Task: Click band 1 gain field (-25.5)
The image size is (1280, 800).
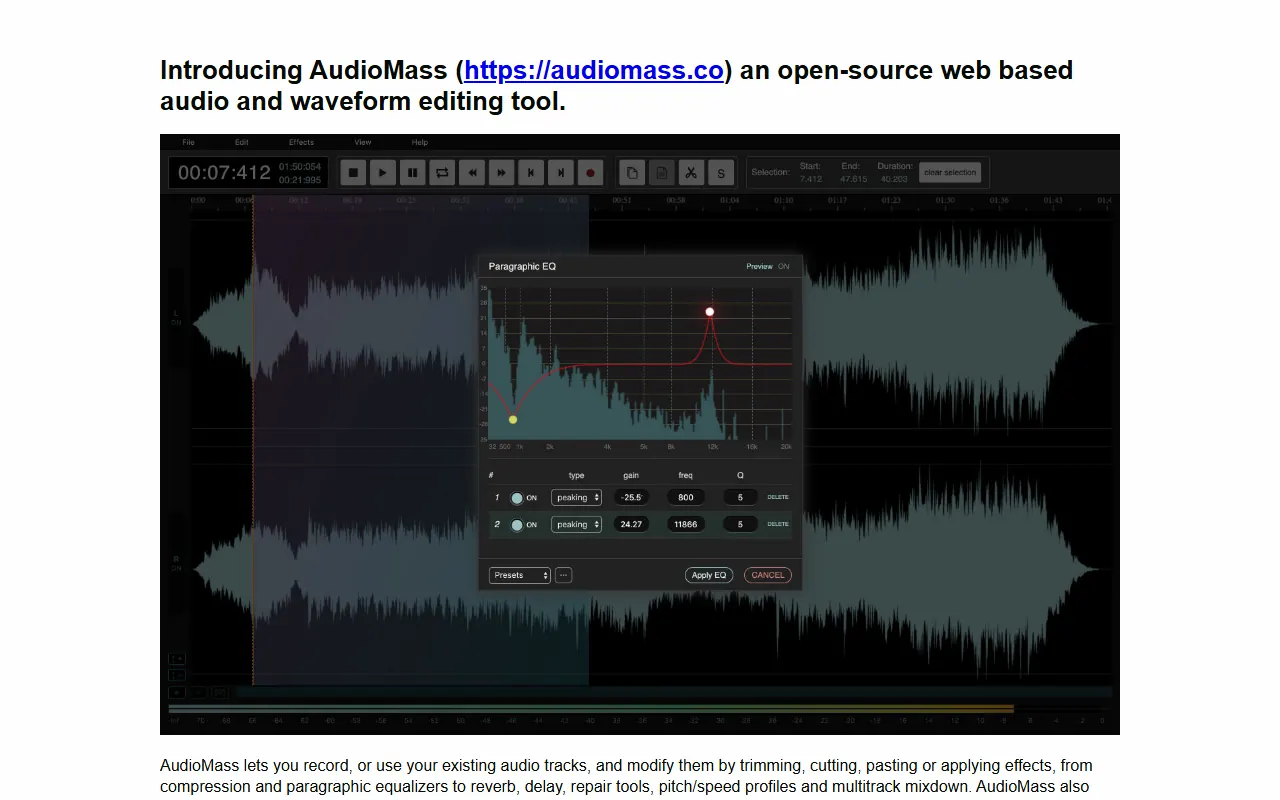Action: pos(631,497)
